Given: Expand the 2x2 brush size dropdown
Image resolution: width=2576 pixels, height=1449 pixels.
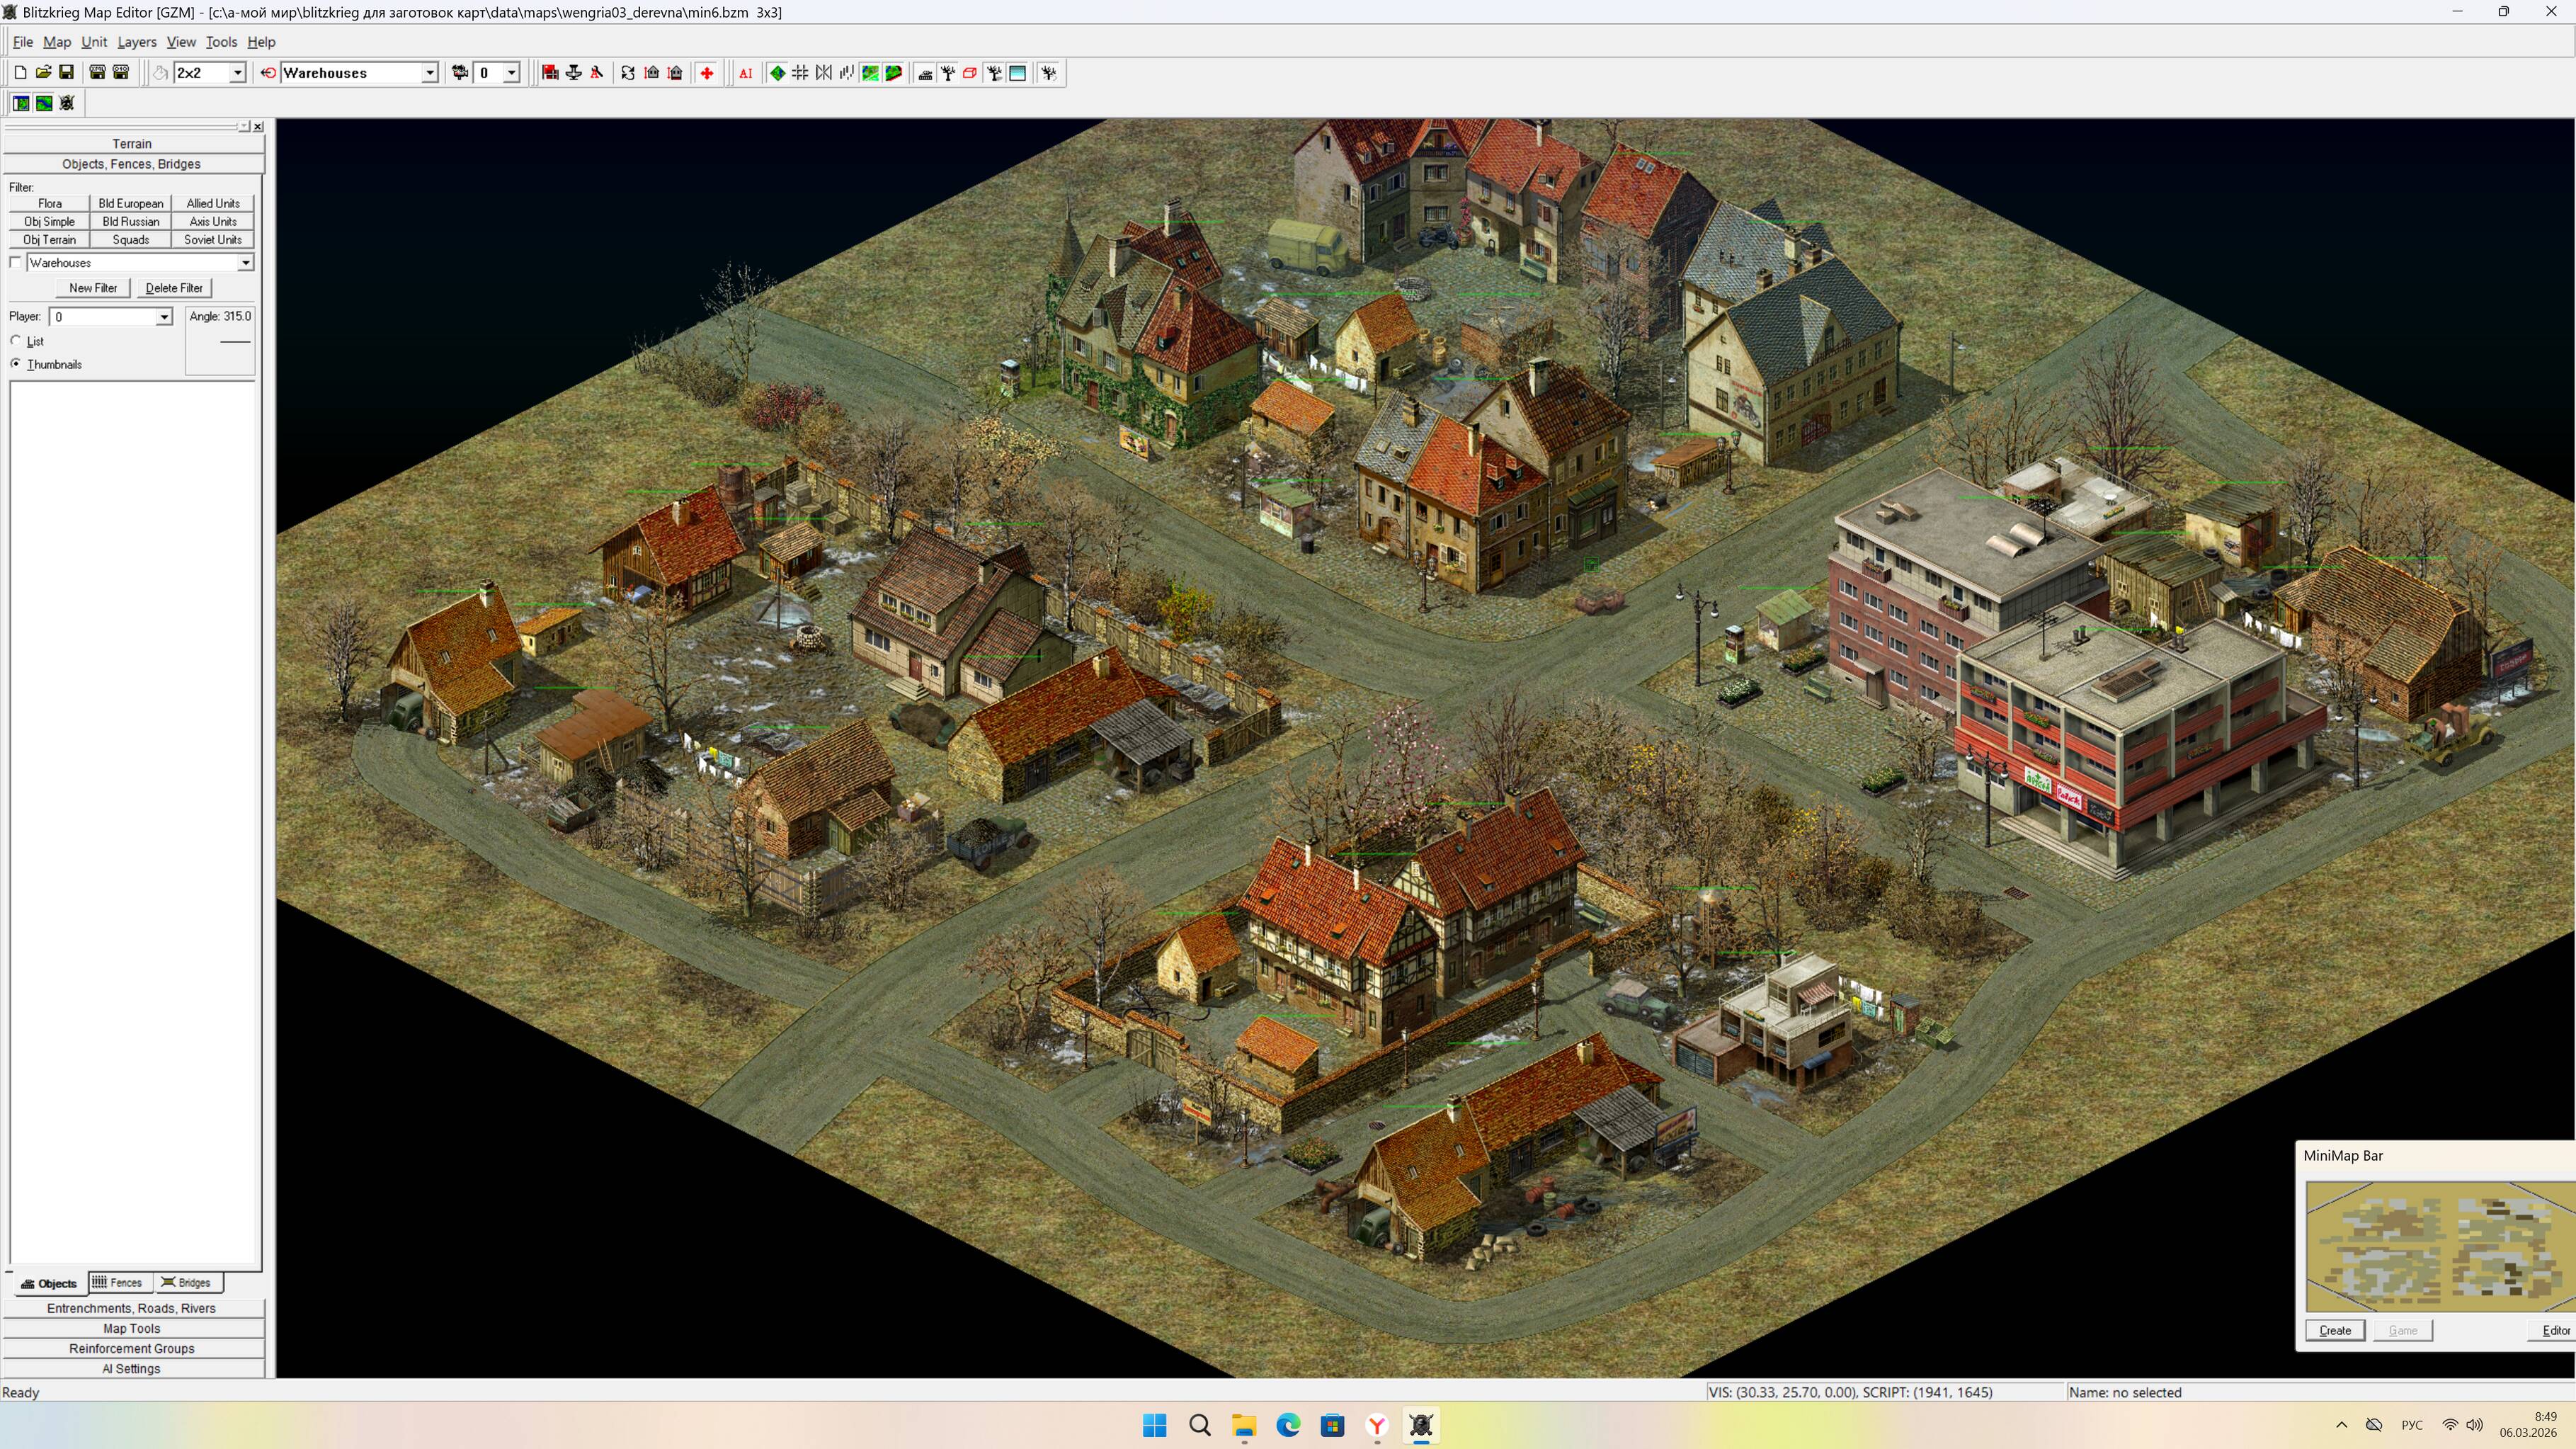Looking at the screenshot, I should [237, 73].
